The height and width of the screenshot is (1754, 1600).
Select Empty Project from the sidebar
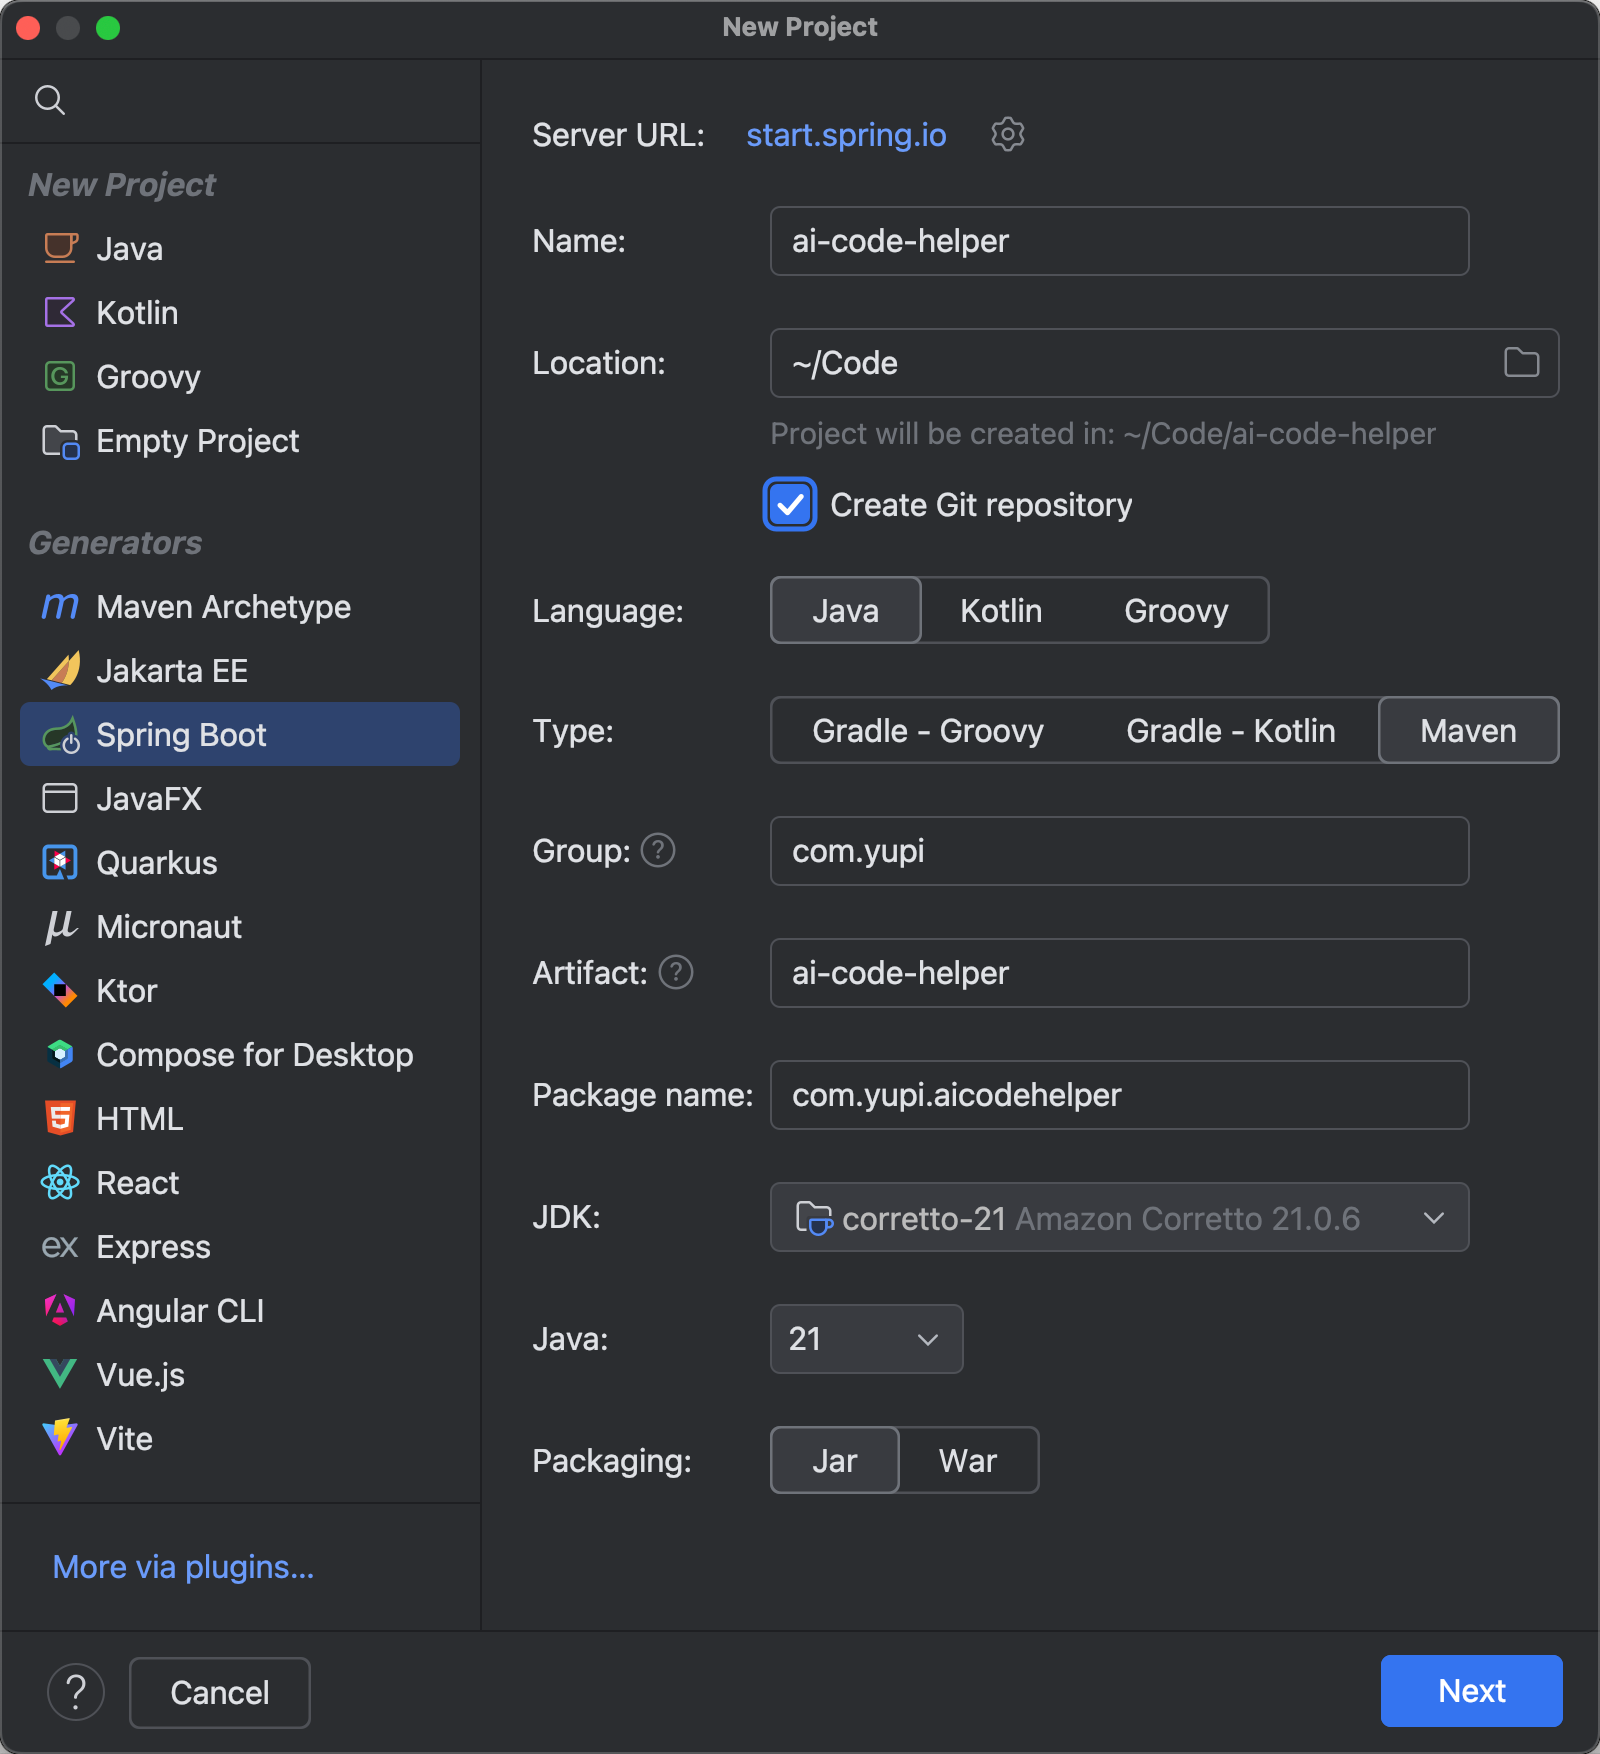(197, 441)
